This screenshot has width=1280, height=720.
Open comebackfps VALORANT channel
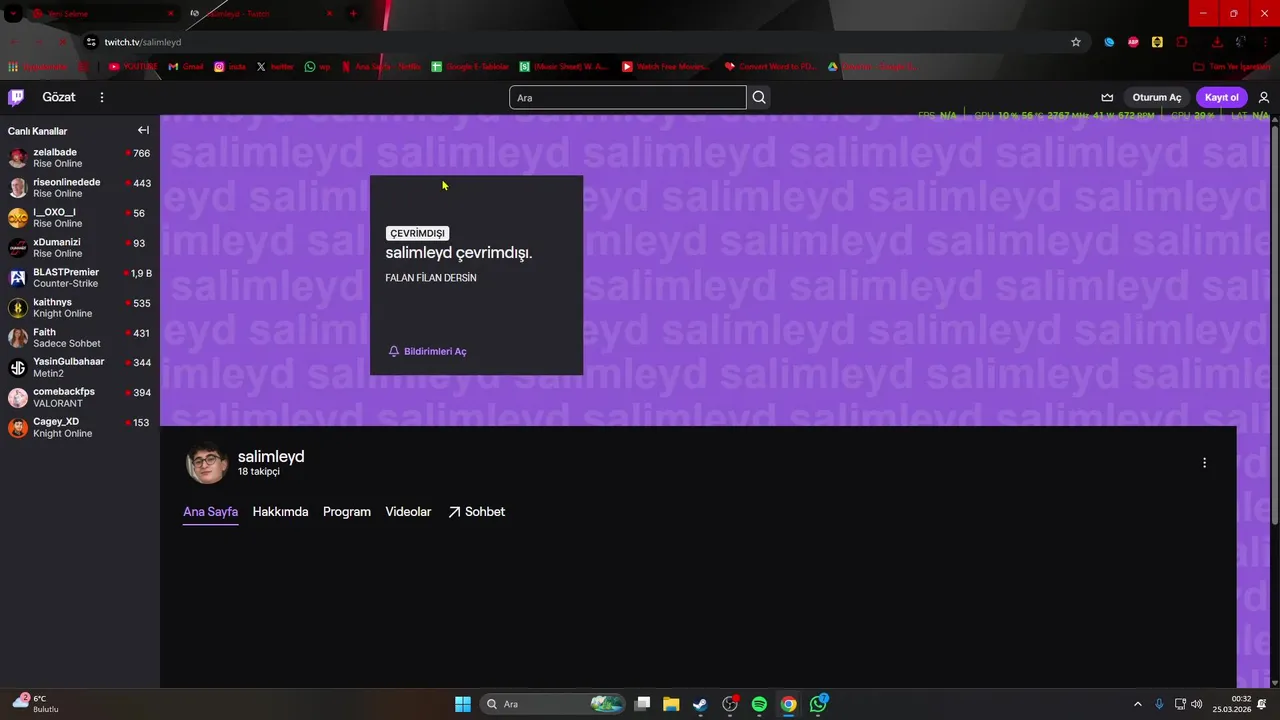tap(79, 398)
